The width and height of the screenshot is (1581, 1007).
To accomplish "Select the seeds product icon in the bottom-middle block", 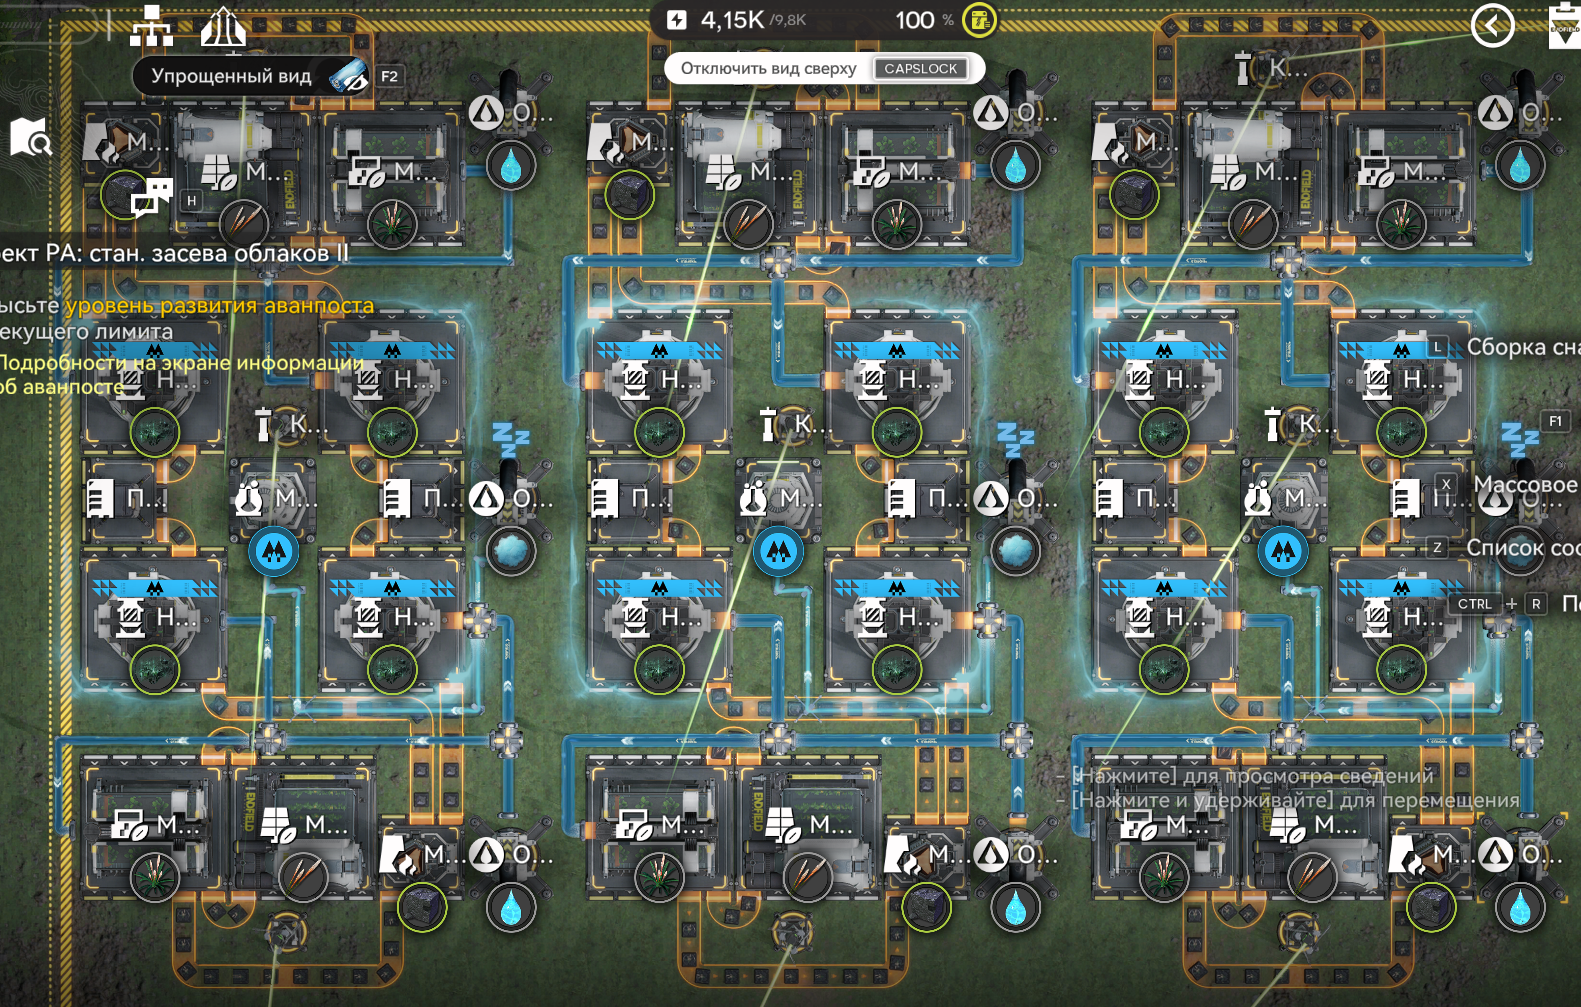I will tap(807, 877).
